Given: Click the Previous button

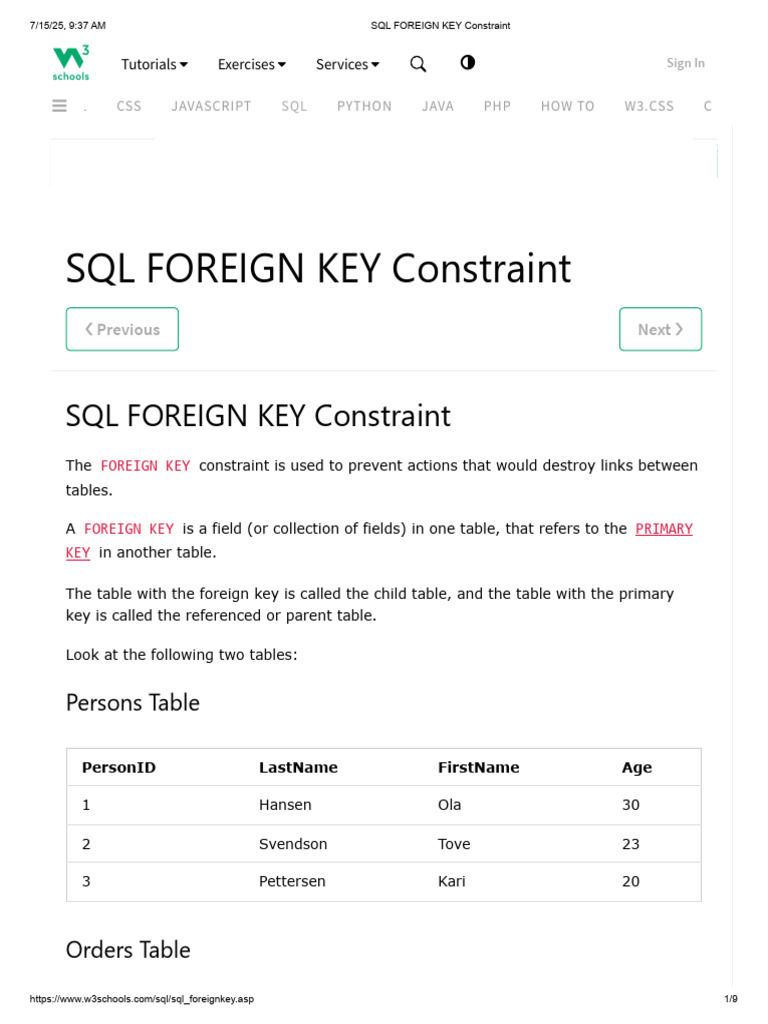Looking at the screenshot, I should (x=122, y=329).
